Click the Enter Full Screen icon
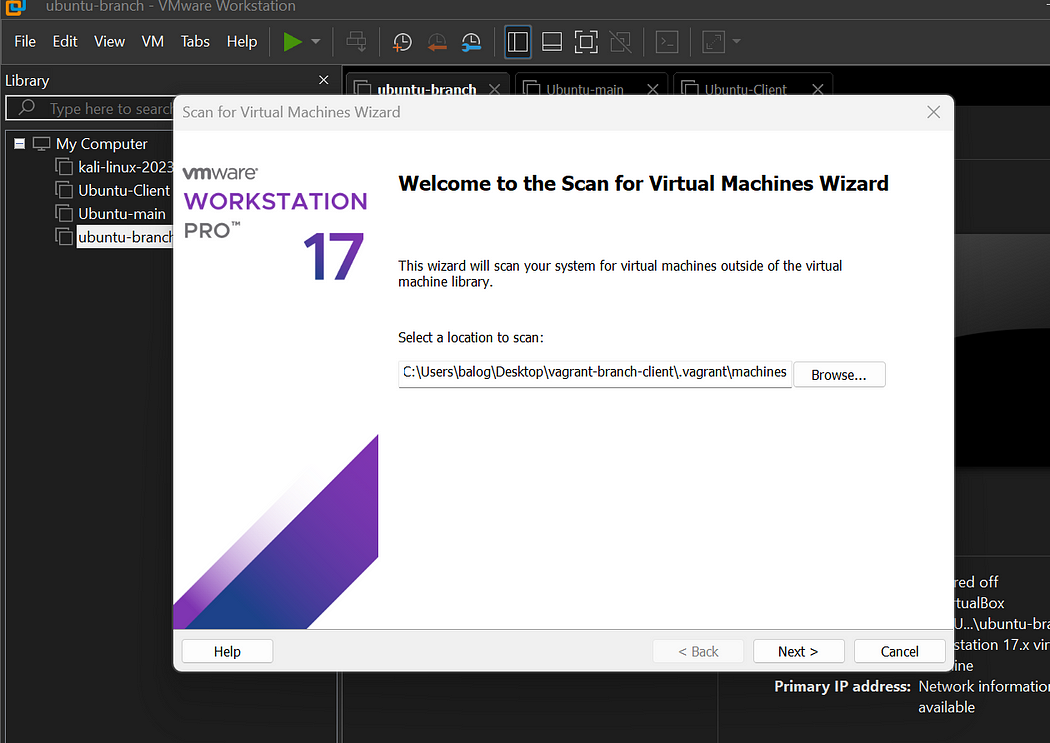This screenshot has height=743, width=1050. (586, 42)
